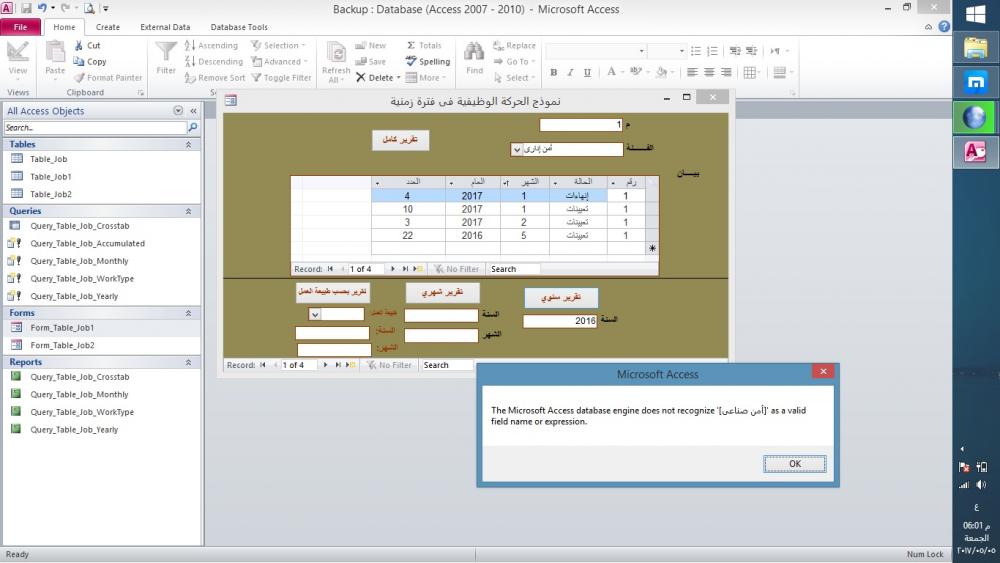Click volume icon in system tray
This screenshot has width=1000, height=563.
click(x=981, y=485)
